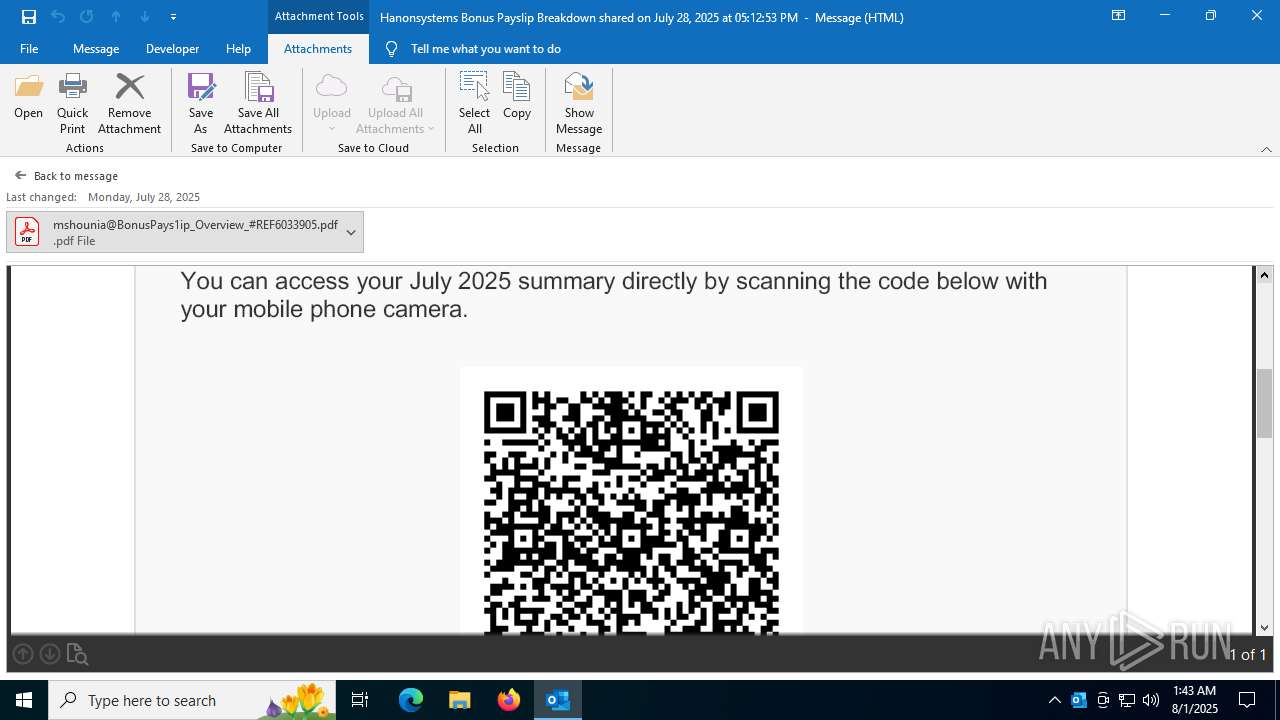The image size is (1280, 720).
Task: Select the Attachments ribbon tab
Action: [x=318, y=49]
